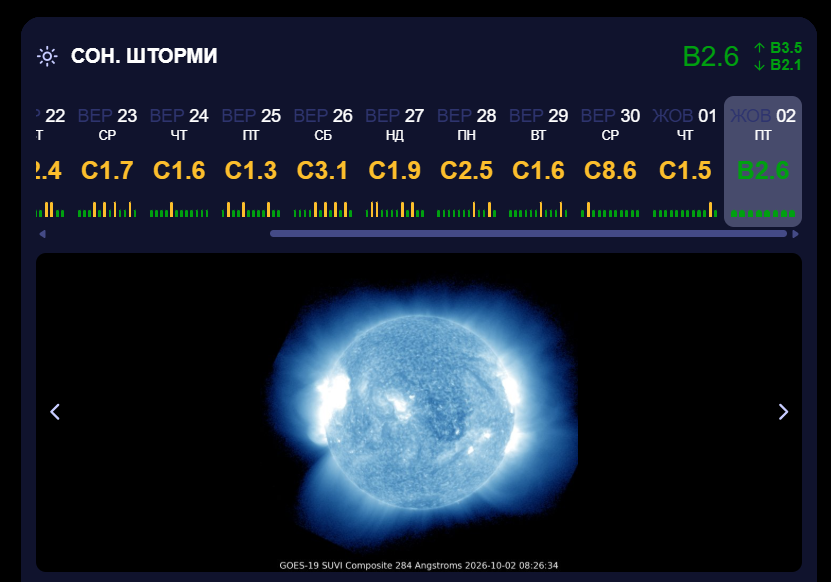Click the left arrow of the date scrollbar
This screenshot has width=831, height=582.
coord(42,234)
